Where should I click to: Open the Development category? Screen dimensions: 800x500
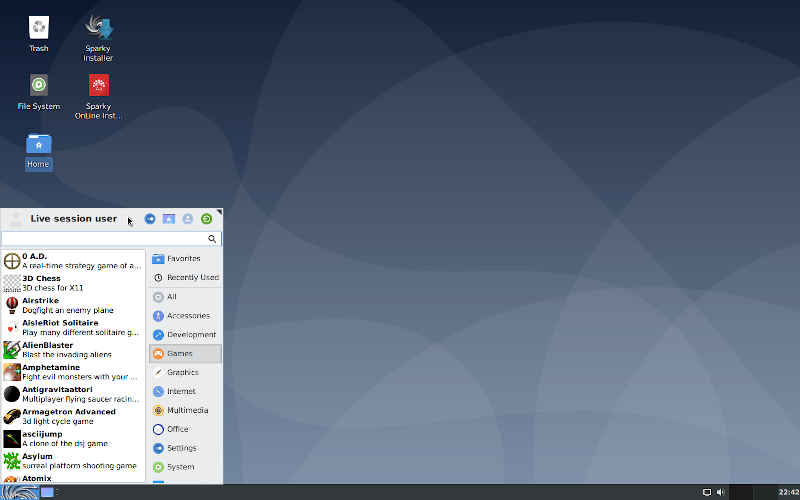click(x=186, y=335)
